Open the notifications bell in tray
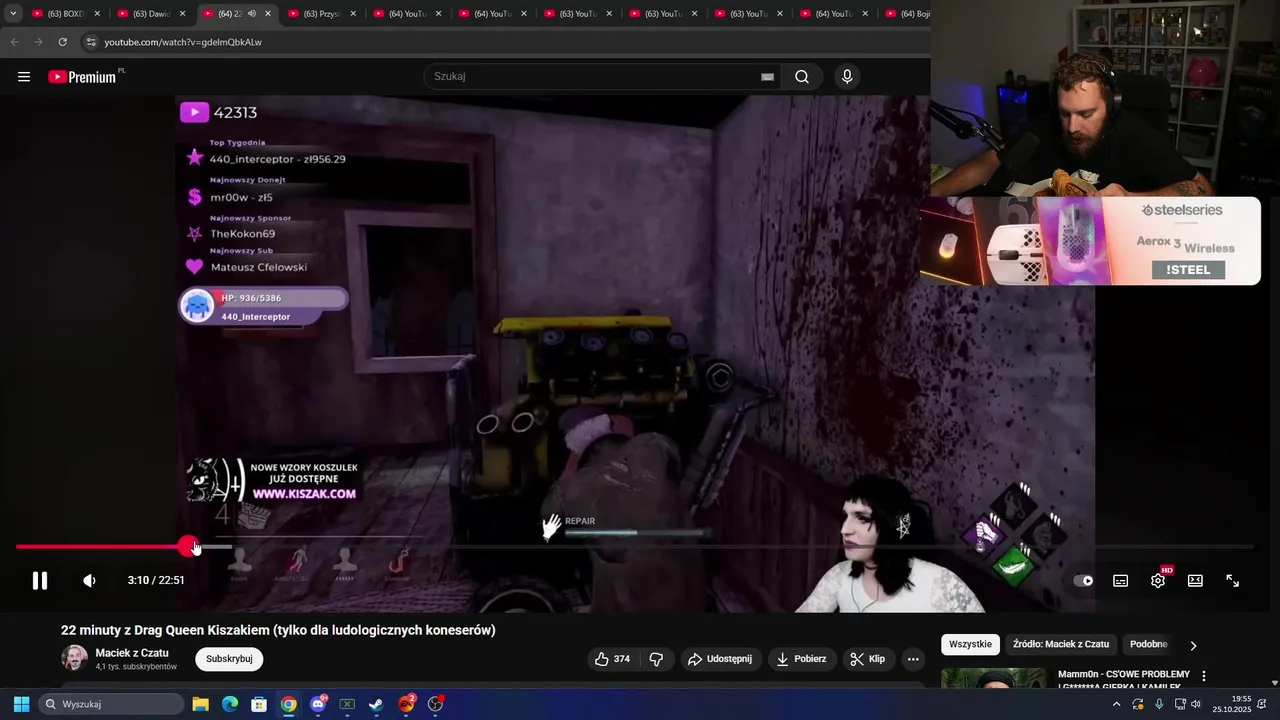Image resolution: width=1280 pixels, height=720 pixels. pyautogui.click(x=1262, y=704)
